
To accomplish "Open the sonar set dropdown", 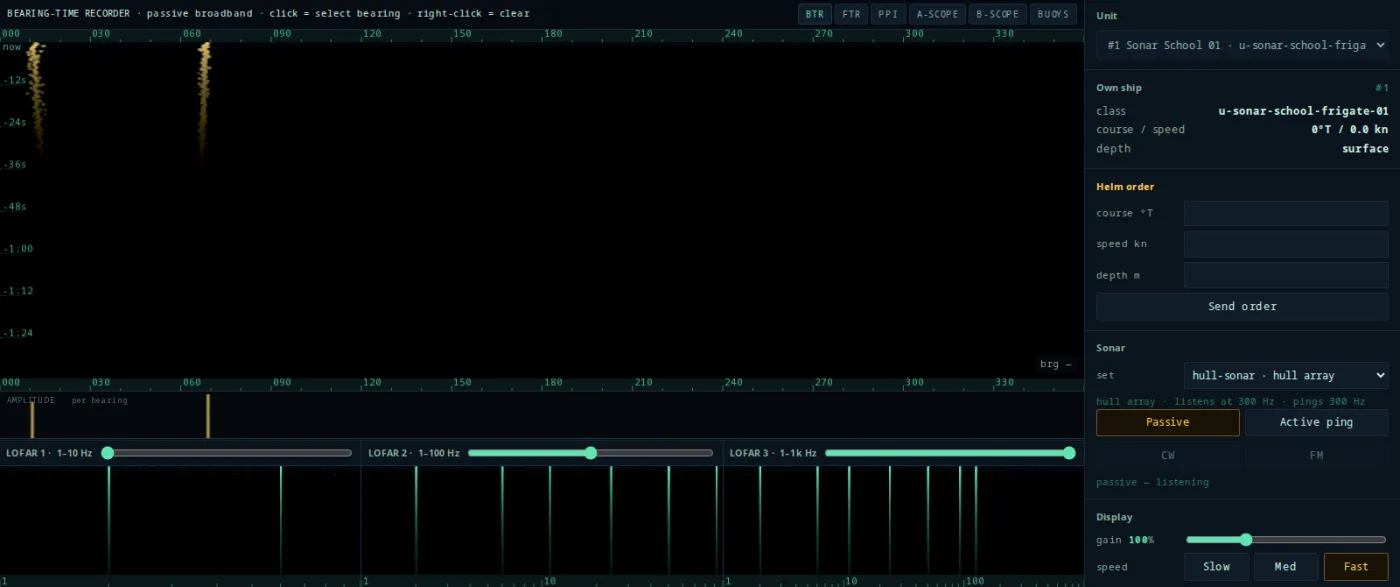I will click(1286, 375).
